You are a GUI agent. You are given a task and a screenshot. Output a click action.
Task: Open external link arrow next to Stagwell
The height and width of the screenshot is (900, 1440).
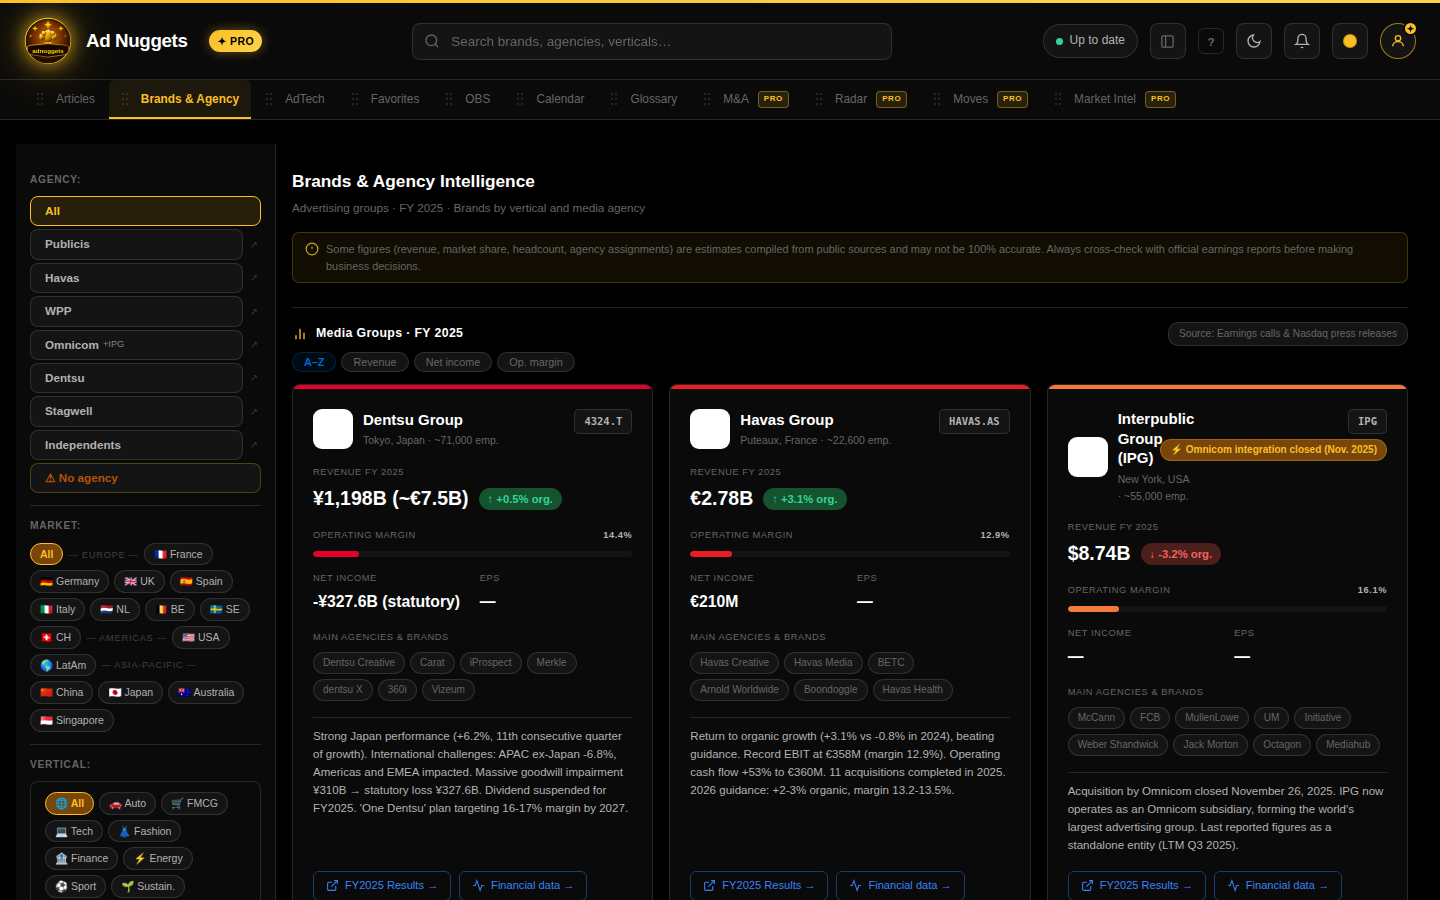pos(254,411)
